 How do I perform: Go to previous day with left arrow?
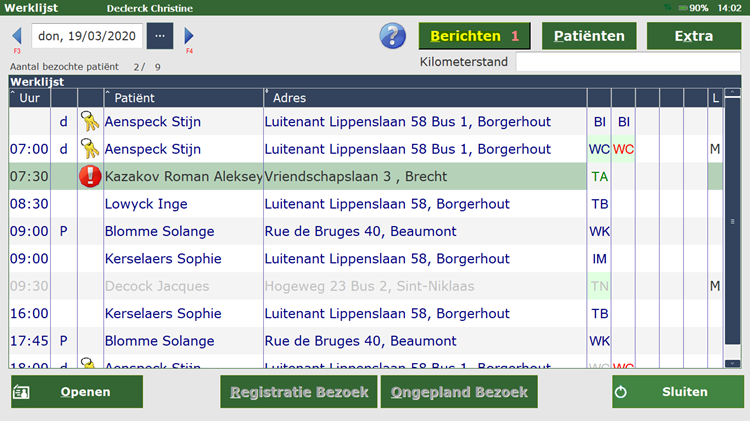coord(16,36)
